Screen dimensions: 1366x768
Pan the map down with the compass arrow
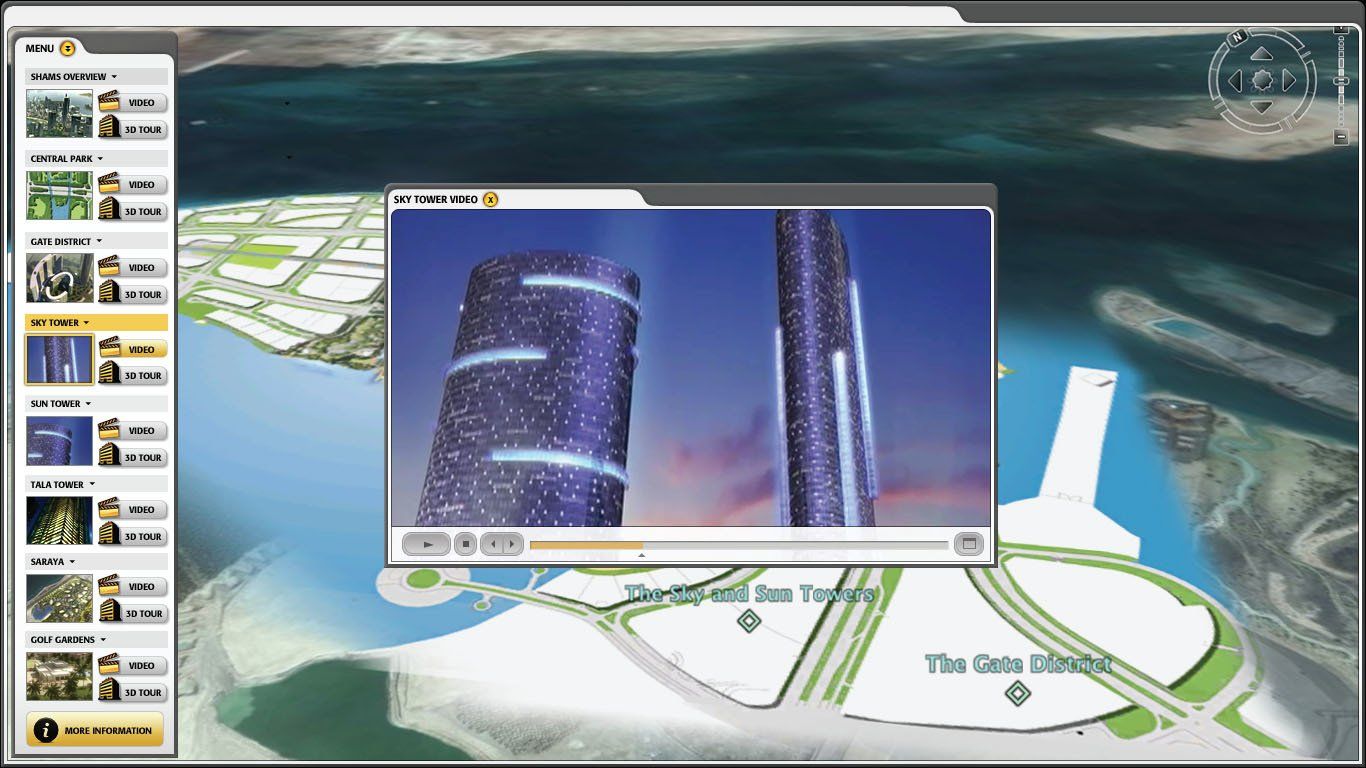1262,107
